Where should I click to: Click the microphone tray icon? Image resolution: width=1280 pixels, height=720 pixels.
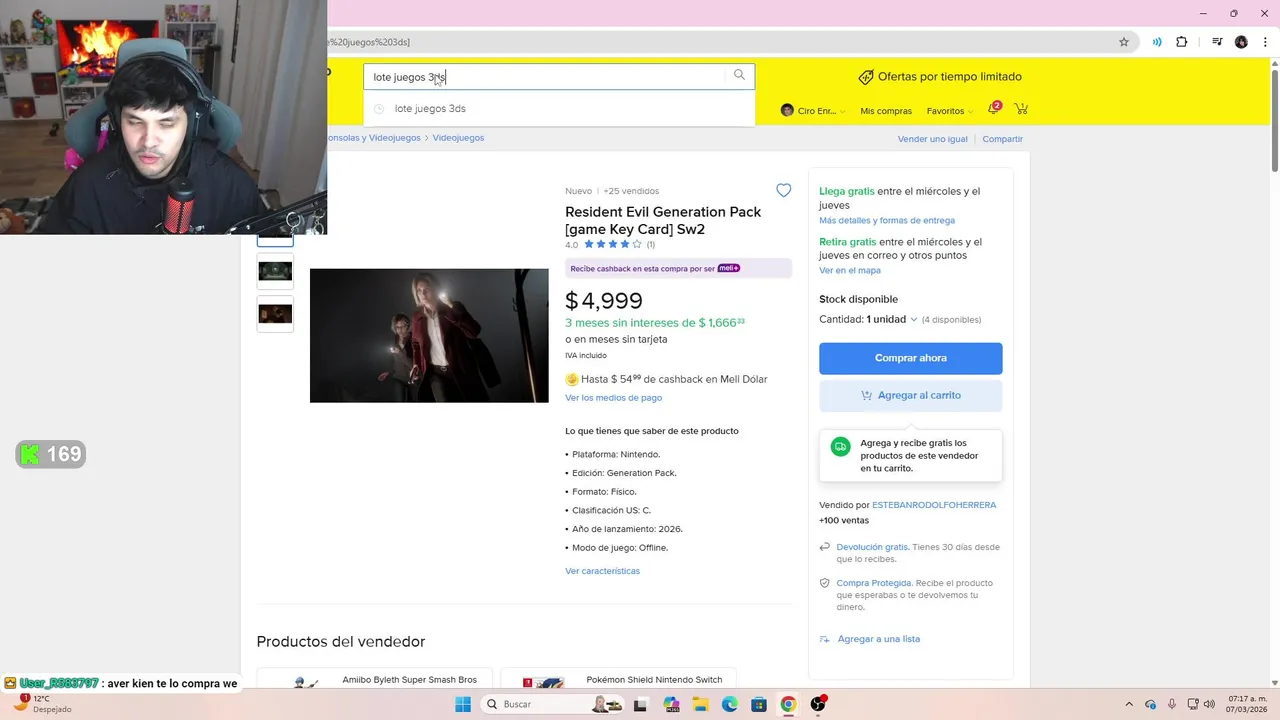[x=1172, y=704]
